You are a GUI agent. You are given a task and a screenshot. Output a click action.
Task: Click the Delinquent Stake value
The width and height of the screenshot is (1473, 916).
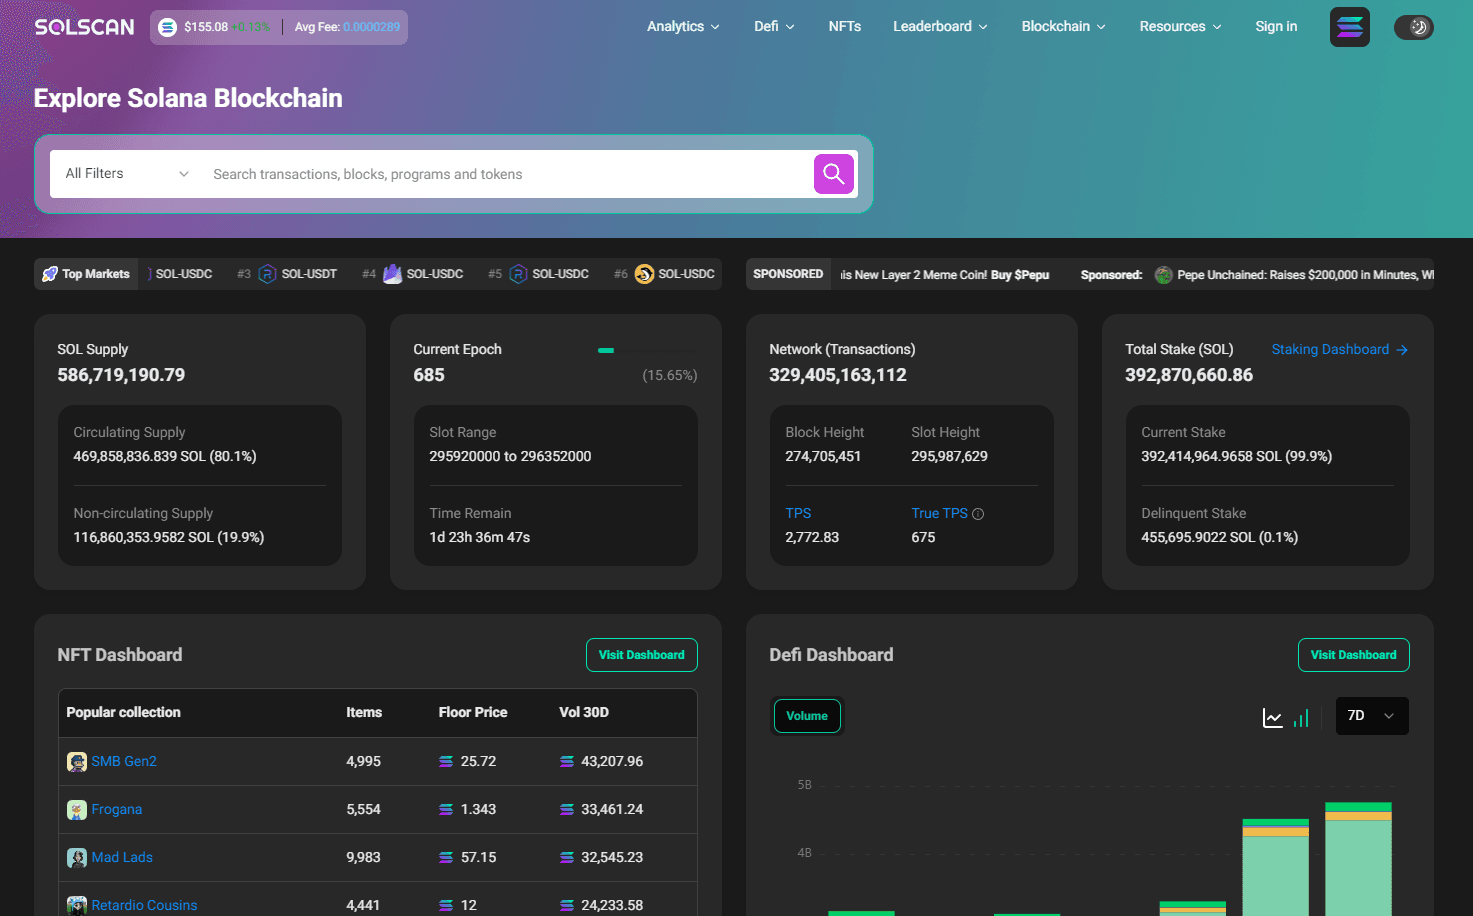tap(1219, 537)
